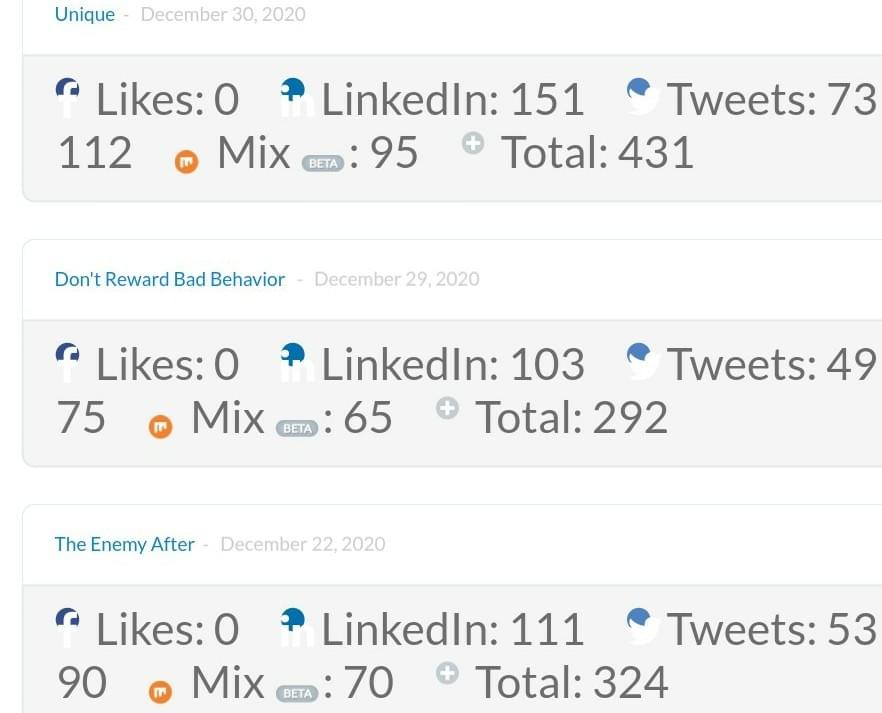This screenshot has height=713, width=882.
Task: Click the LinkedIn icon beside count 151
Action: tap(296, 97)
